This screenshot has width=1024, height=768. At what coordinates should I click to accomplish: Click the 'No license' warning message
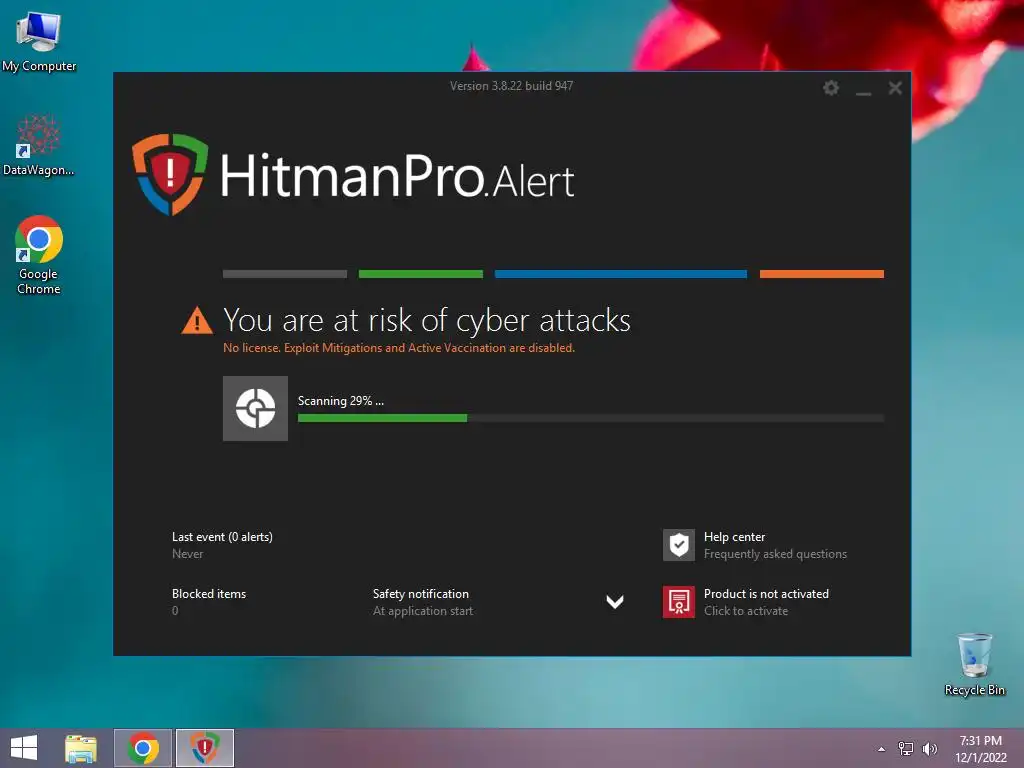coord(399,348)
